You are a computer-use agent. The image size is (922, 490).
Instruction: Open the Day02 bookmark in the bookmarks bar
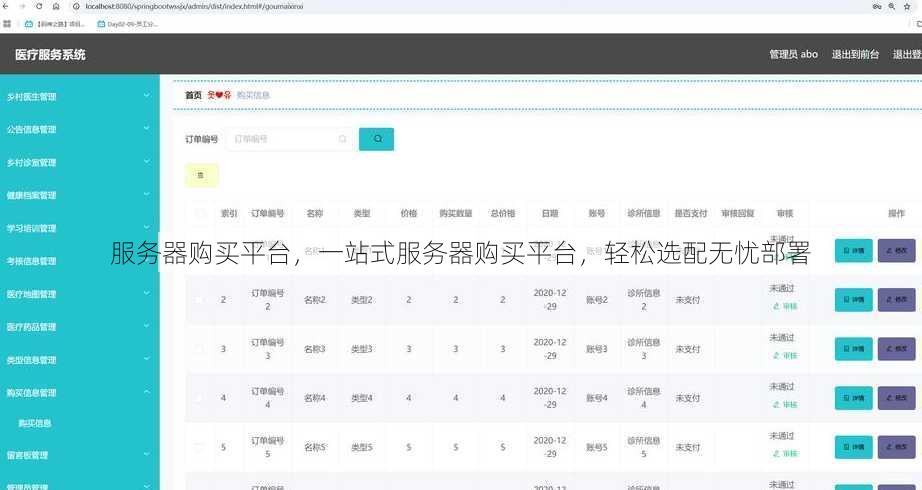click(x=128, y=24)
